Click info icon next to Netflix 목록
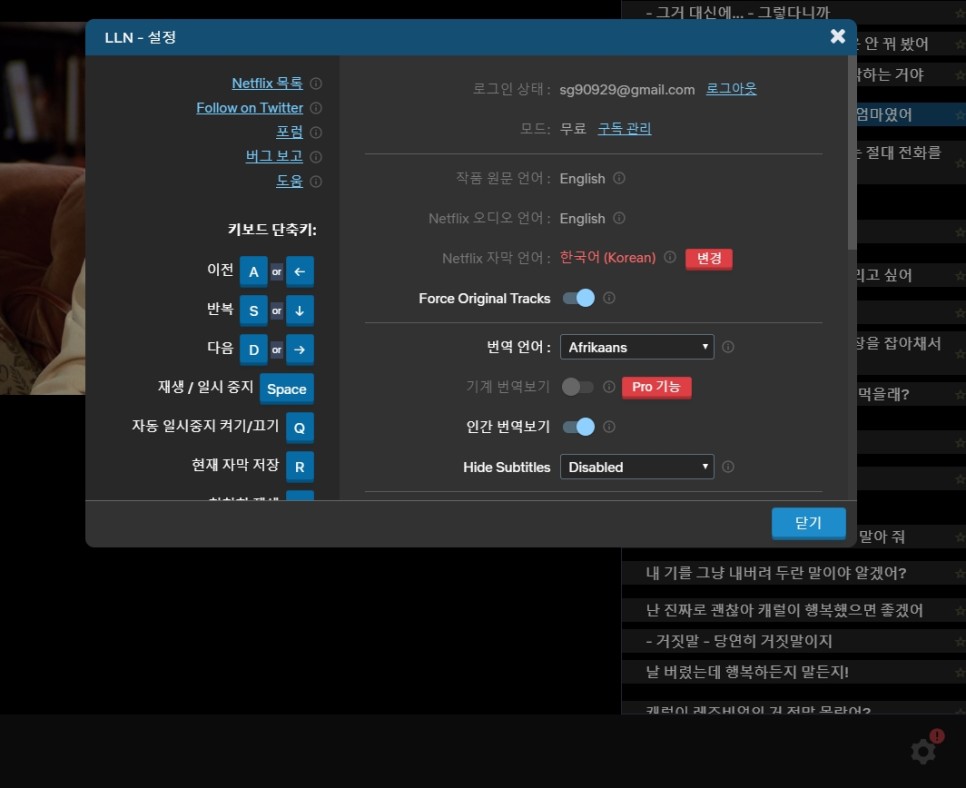The height and width of the screenshot is (788, 966). tap(316, 83)
